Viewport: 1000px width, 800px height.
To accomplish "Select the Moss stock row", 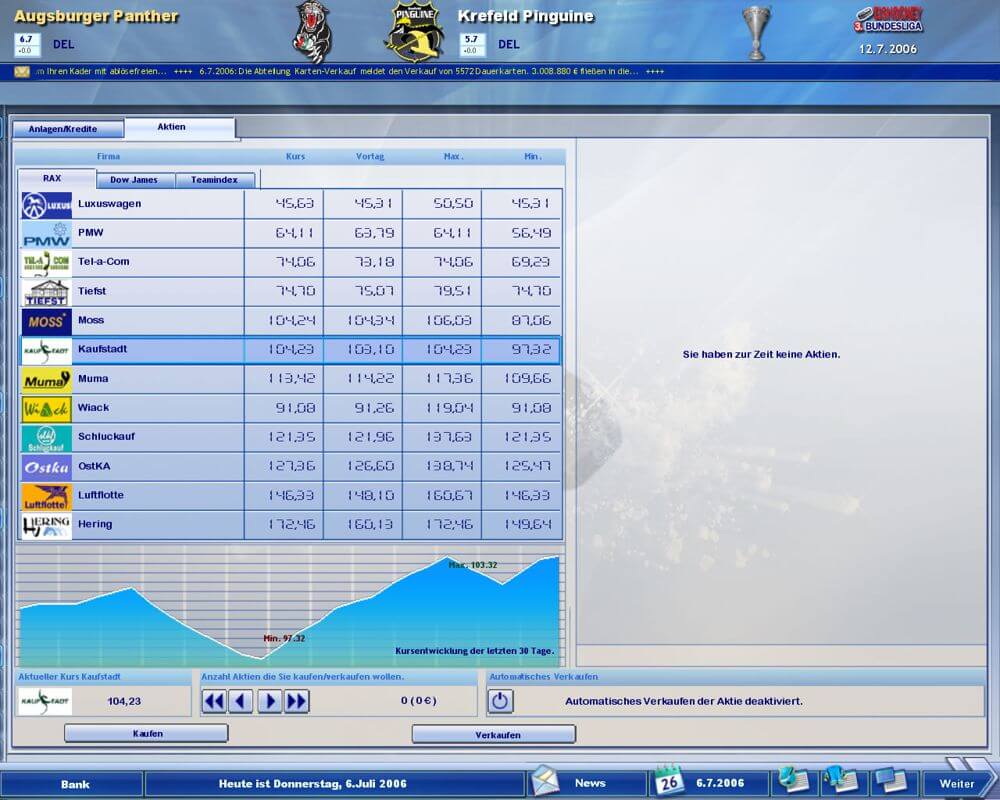I will click(291, 321).
